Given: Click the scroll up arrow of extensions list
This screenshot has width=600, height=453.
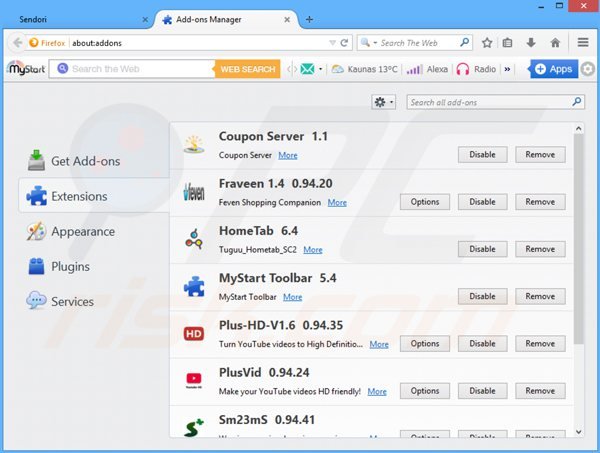Looking at the screenshot, I should coord(579,129).
